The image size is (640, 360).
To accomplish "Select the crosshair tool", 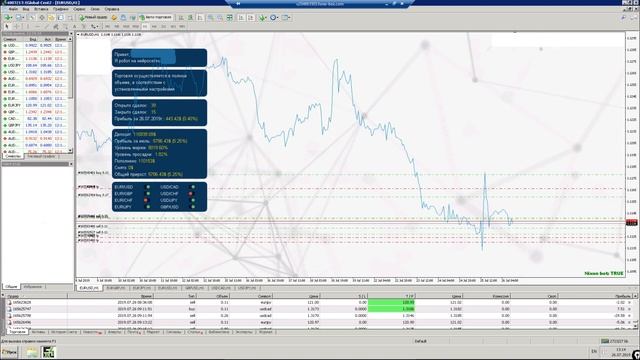I will point(16,26).
